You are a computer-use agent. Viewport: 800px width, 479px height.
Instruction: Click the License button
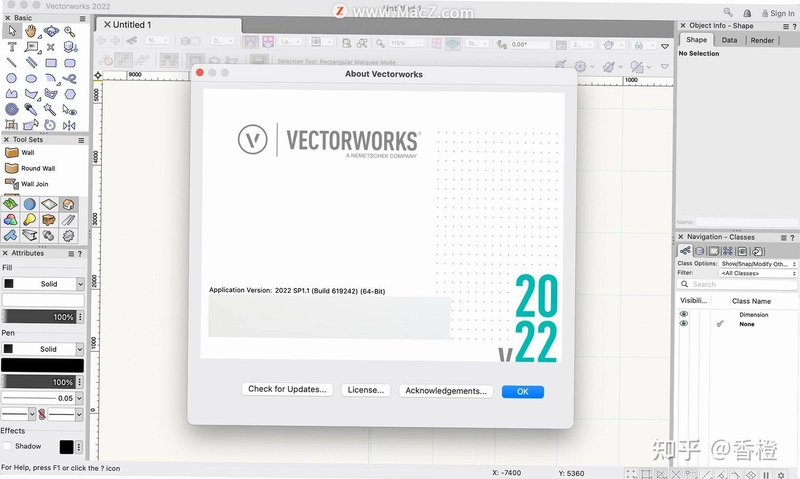coord(366,390)
